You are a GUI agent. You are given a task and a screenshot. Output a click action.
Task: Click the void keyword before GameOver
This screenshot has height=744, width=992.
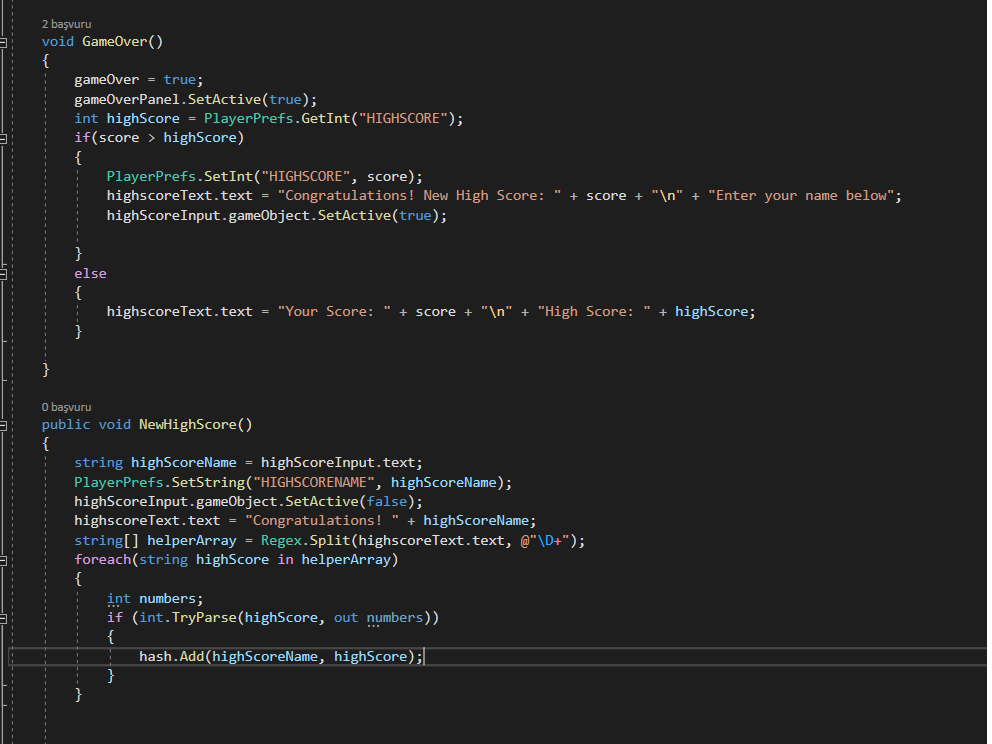click(58, 42)
